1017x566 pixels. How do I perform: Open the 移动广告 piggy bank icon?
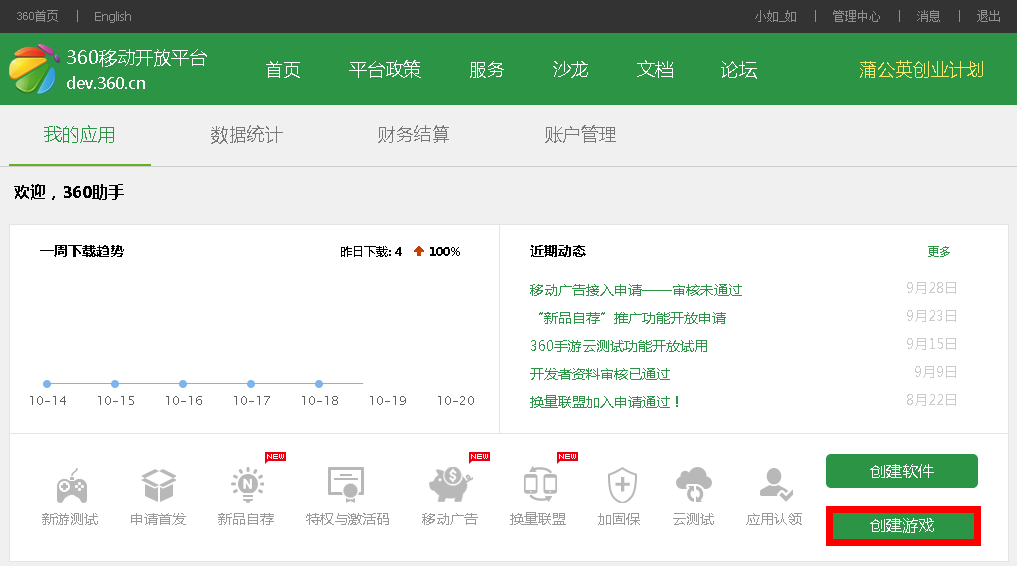coord(450,484)
